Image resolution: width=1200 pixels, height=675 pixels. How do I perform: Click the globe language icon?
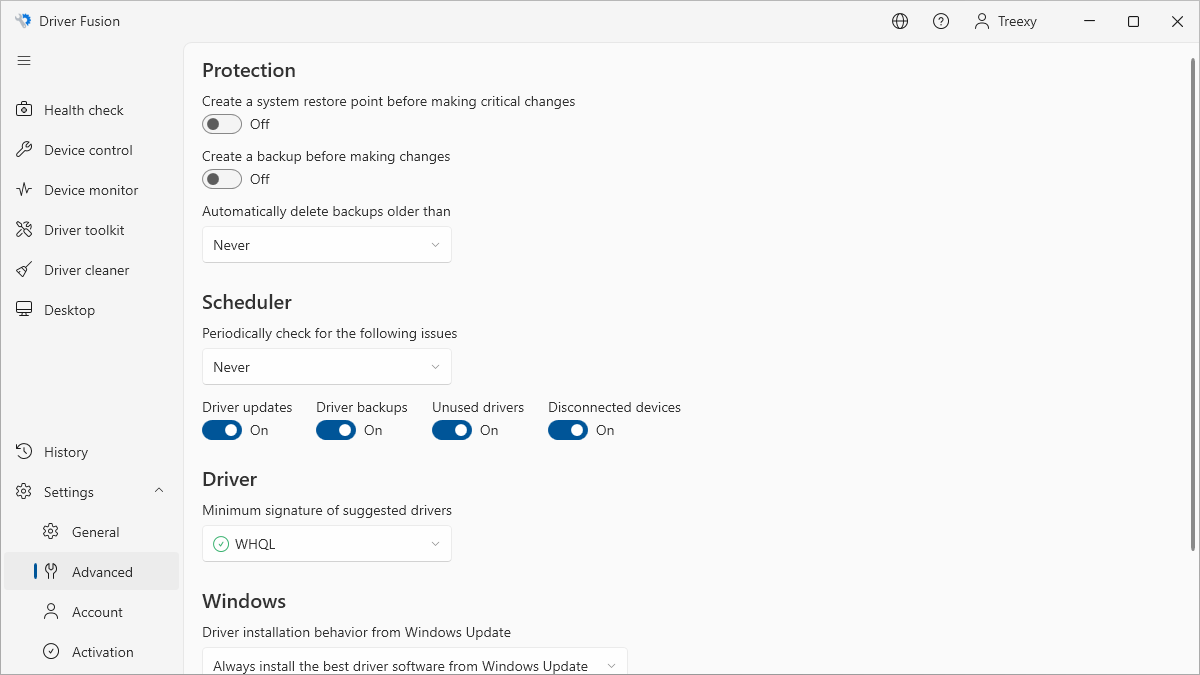coord(900,21)
